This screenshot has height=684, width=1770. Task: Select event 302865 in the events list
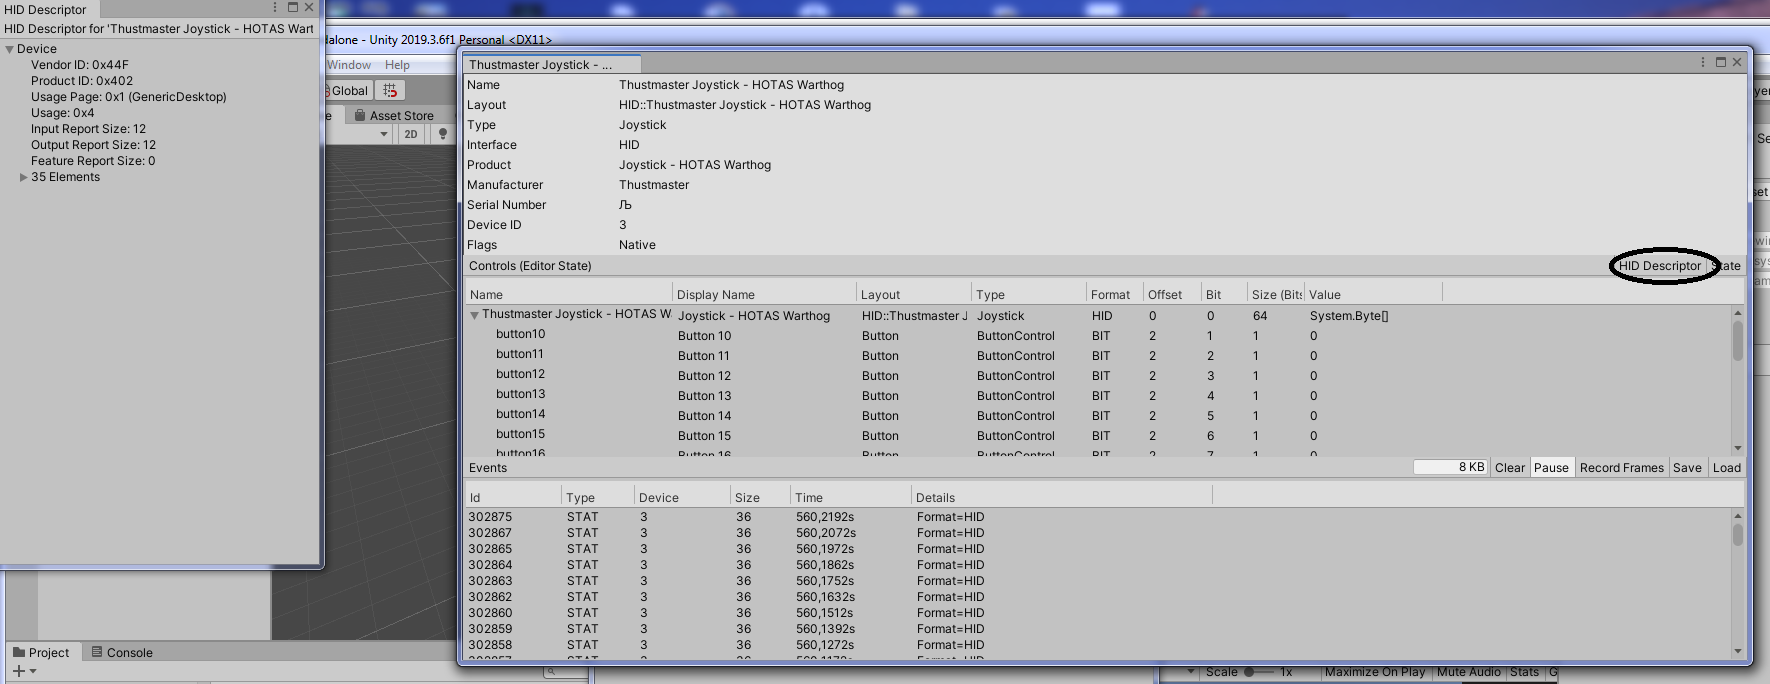point(1097,549)
